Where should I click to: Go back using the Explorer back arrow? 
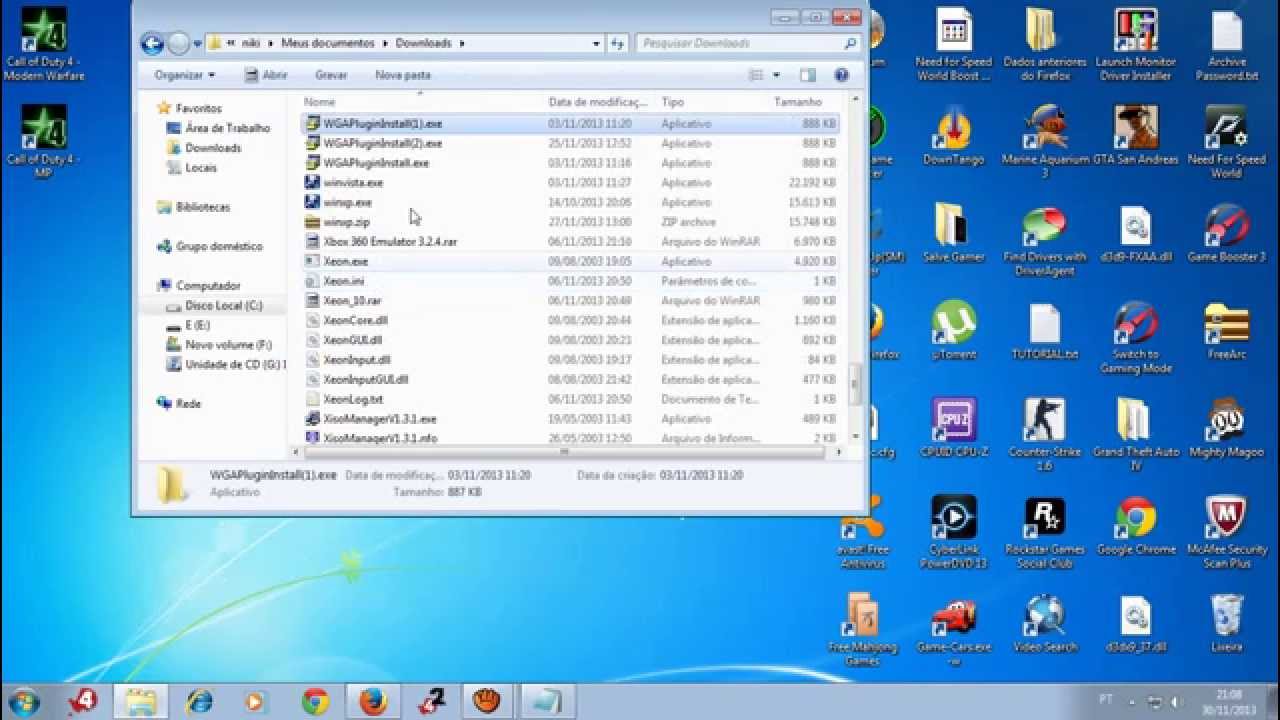(152, 43)
